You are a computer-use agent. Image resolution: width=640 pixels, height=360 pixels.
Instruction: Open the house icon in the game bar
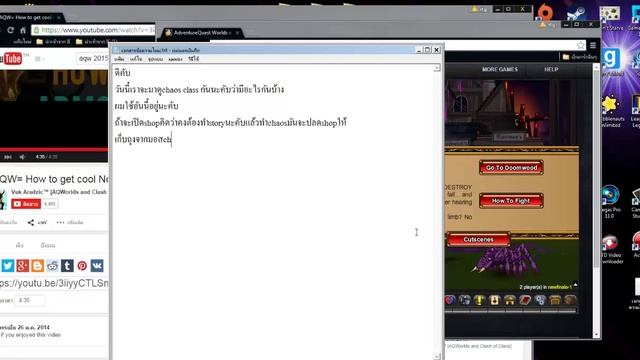point(510,300)
